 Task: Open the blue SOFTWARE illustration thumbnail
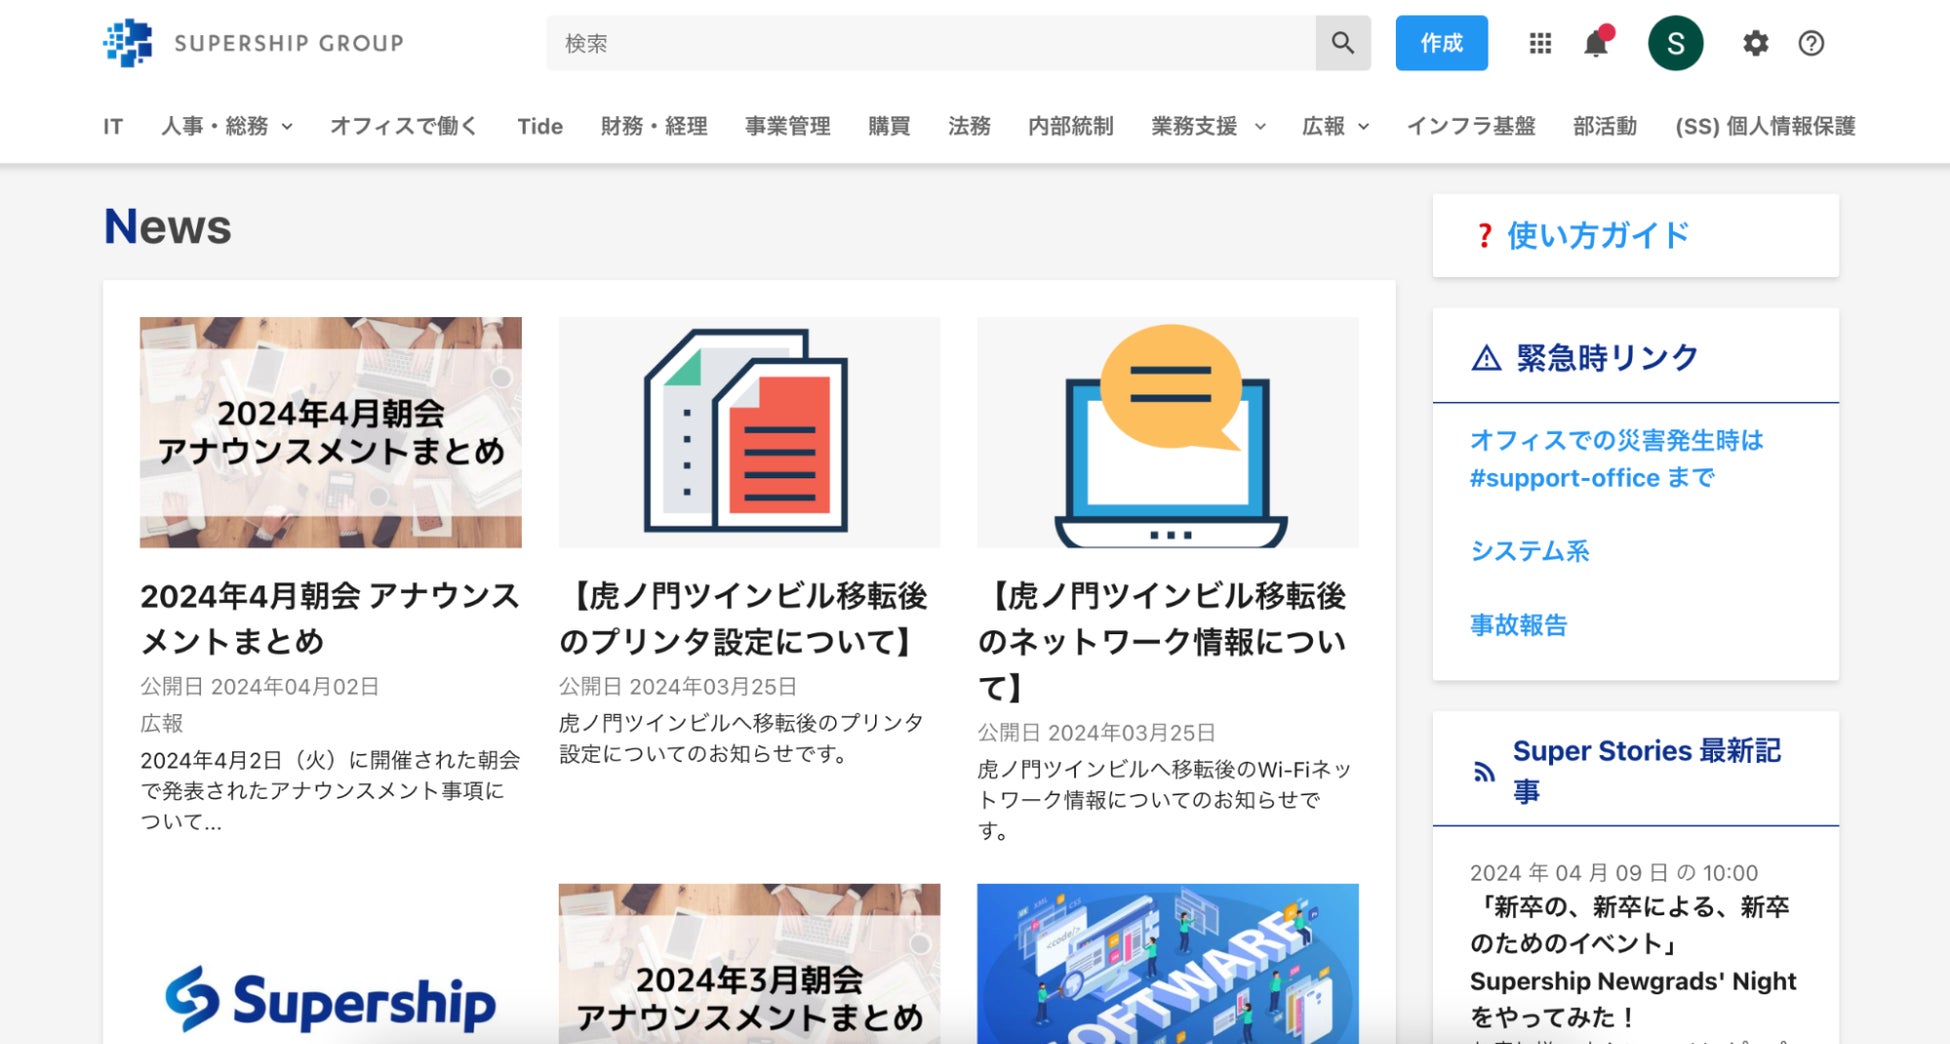coord(1168,964)
